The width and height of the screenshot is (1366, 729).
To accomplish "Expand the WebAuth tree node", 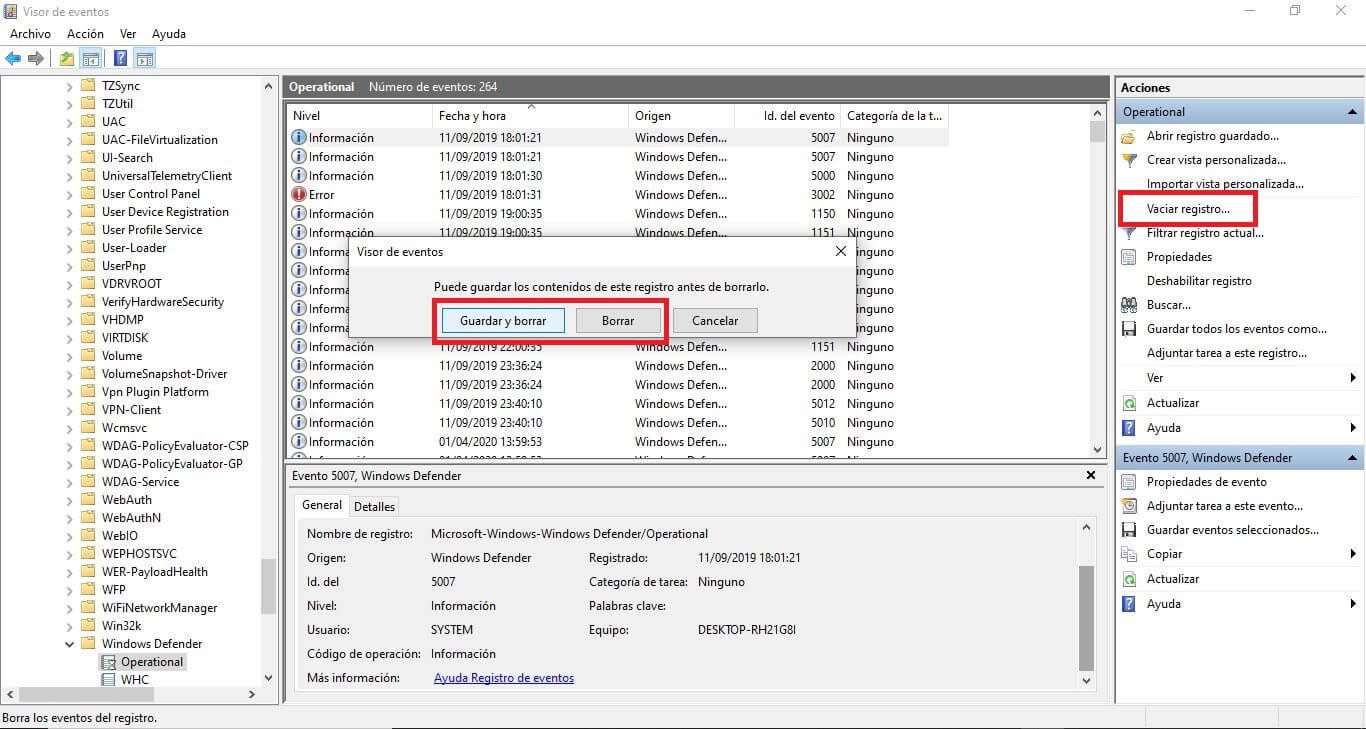I will click(x=69, y=500).
